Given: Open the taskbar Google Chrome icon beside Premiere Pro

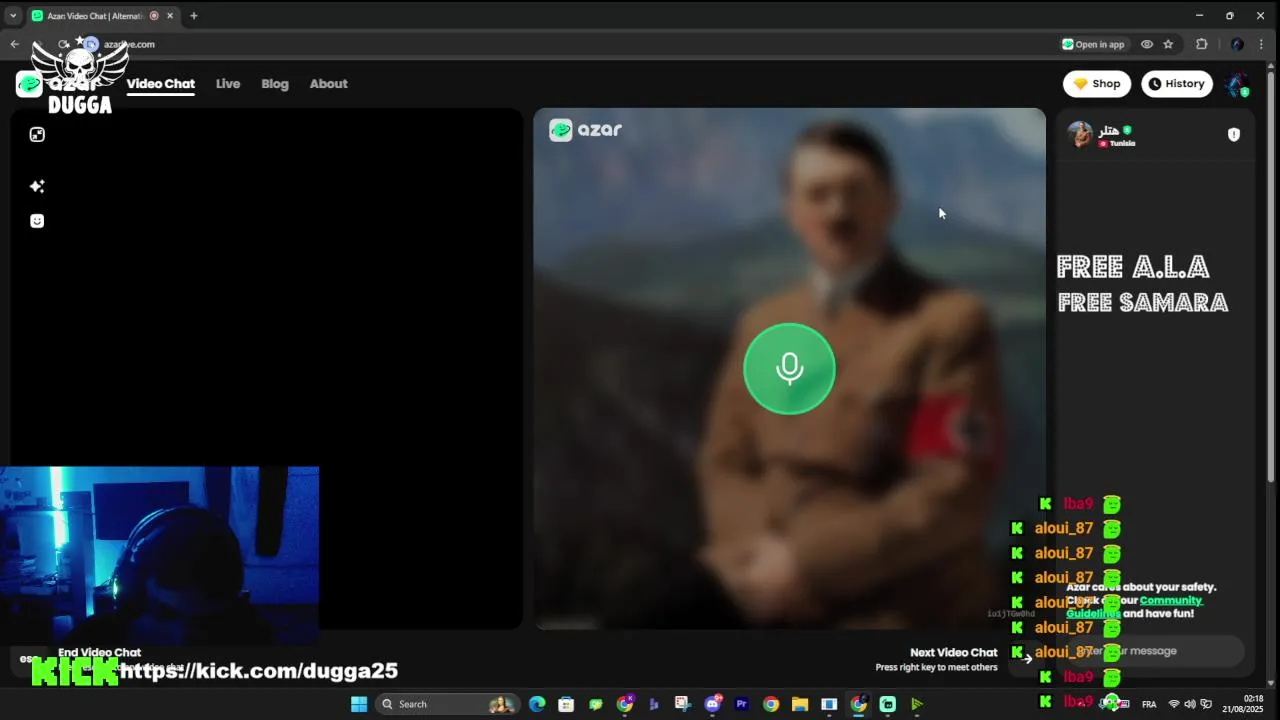Looking at the screenshot, I should click(771, 704).
